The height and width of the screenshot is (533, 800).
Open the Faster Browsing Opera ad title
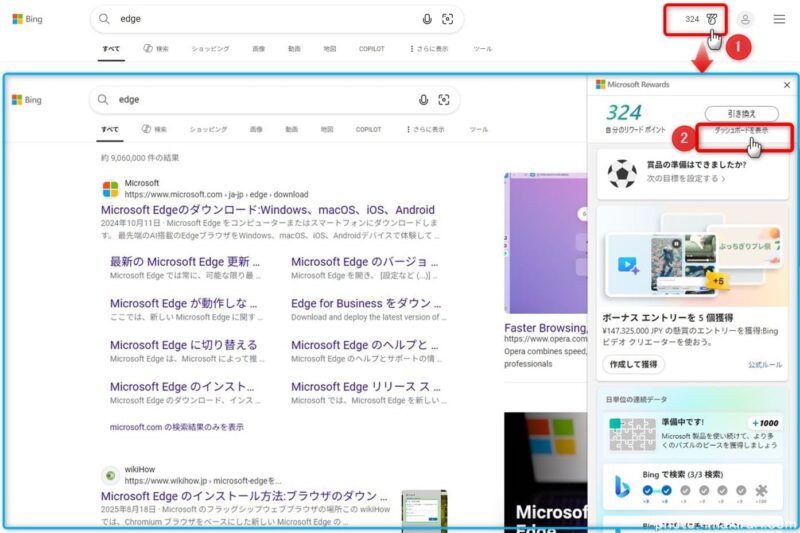tap(545, 328)
